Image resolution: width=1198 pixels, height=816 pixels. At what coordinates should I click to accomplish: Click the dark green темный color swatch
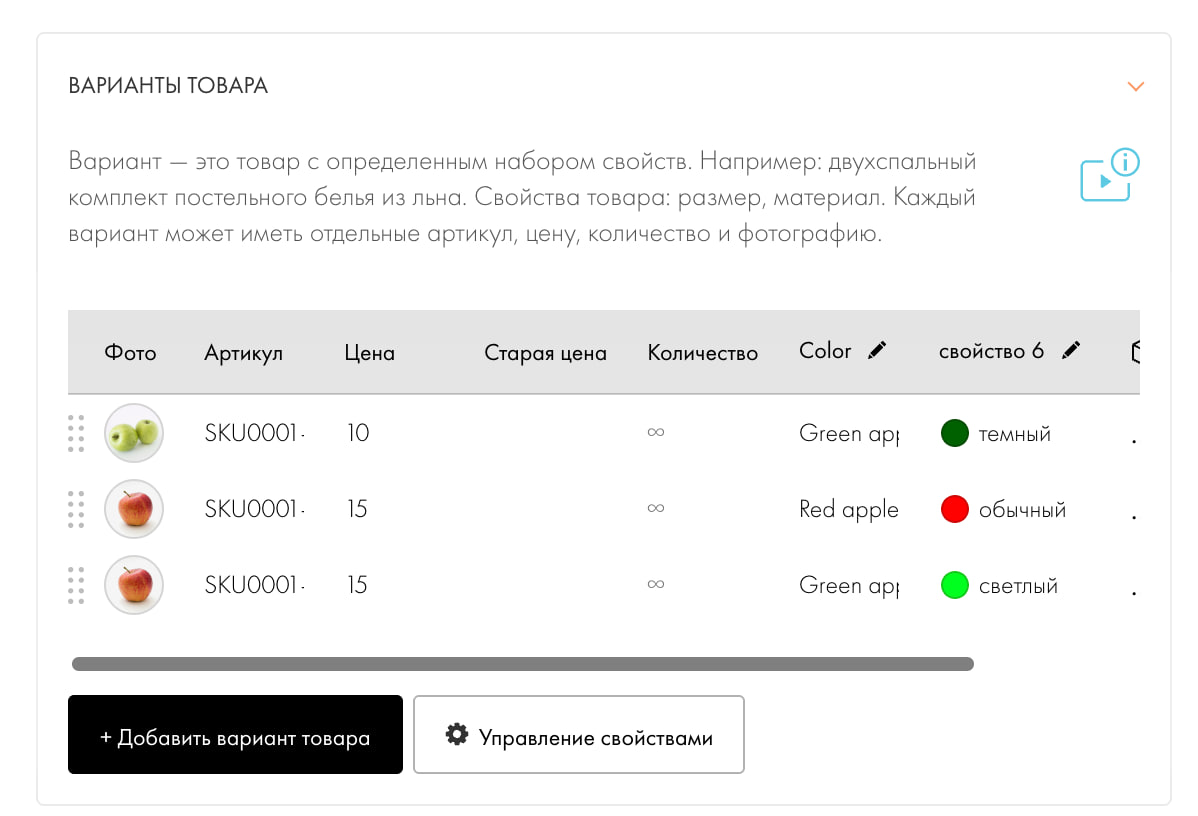[x=954, y=433]
